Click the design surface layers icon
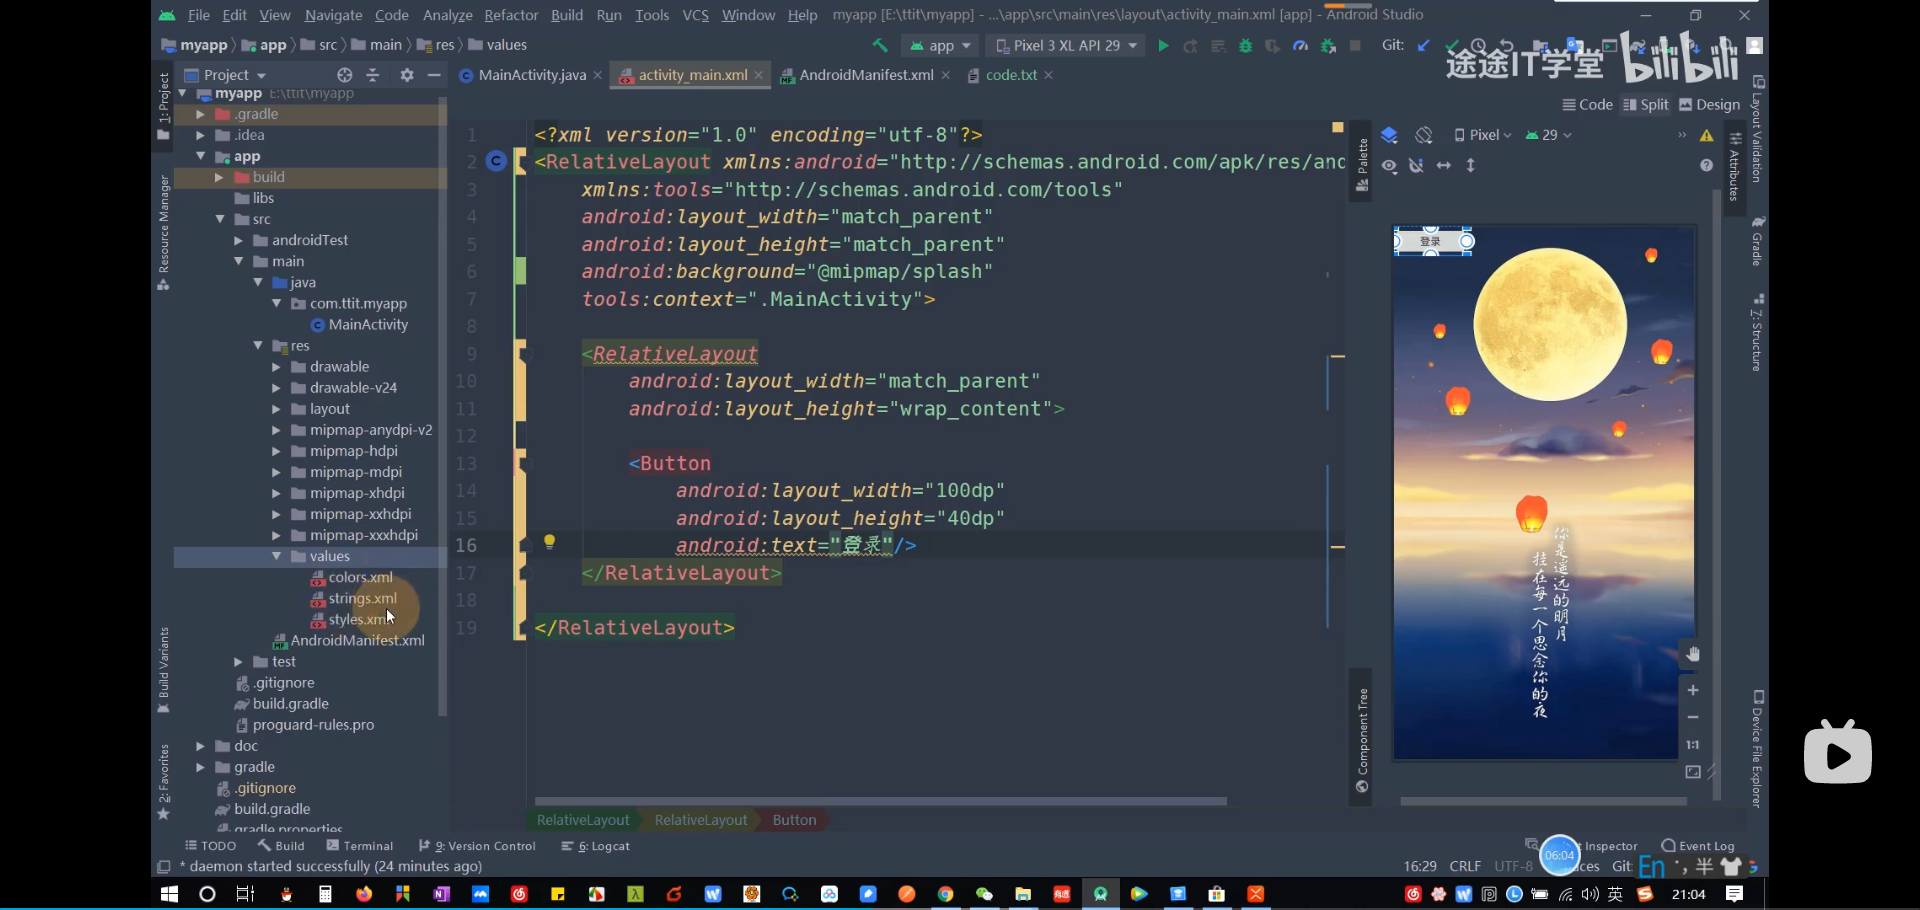Screen dimensions: 1920x910 [x=1389, y=135]
